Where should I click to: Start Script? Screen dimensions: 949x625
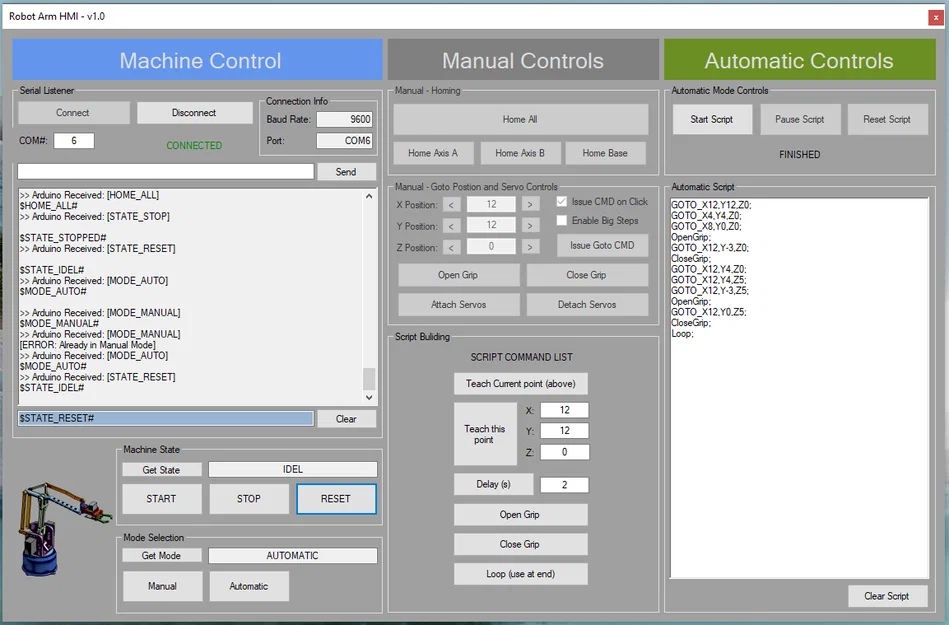pos(712,119)
